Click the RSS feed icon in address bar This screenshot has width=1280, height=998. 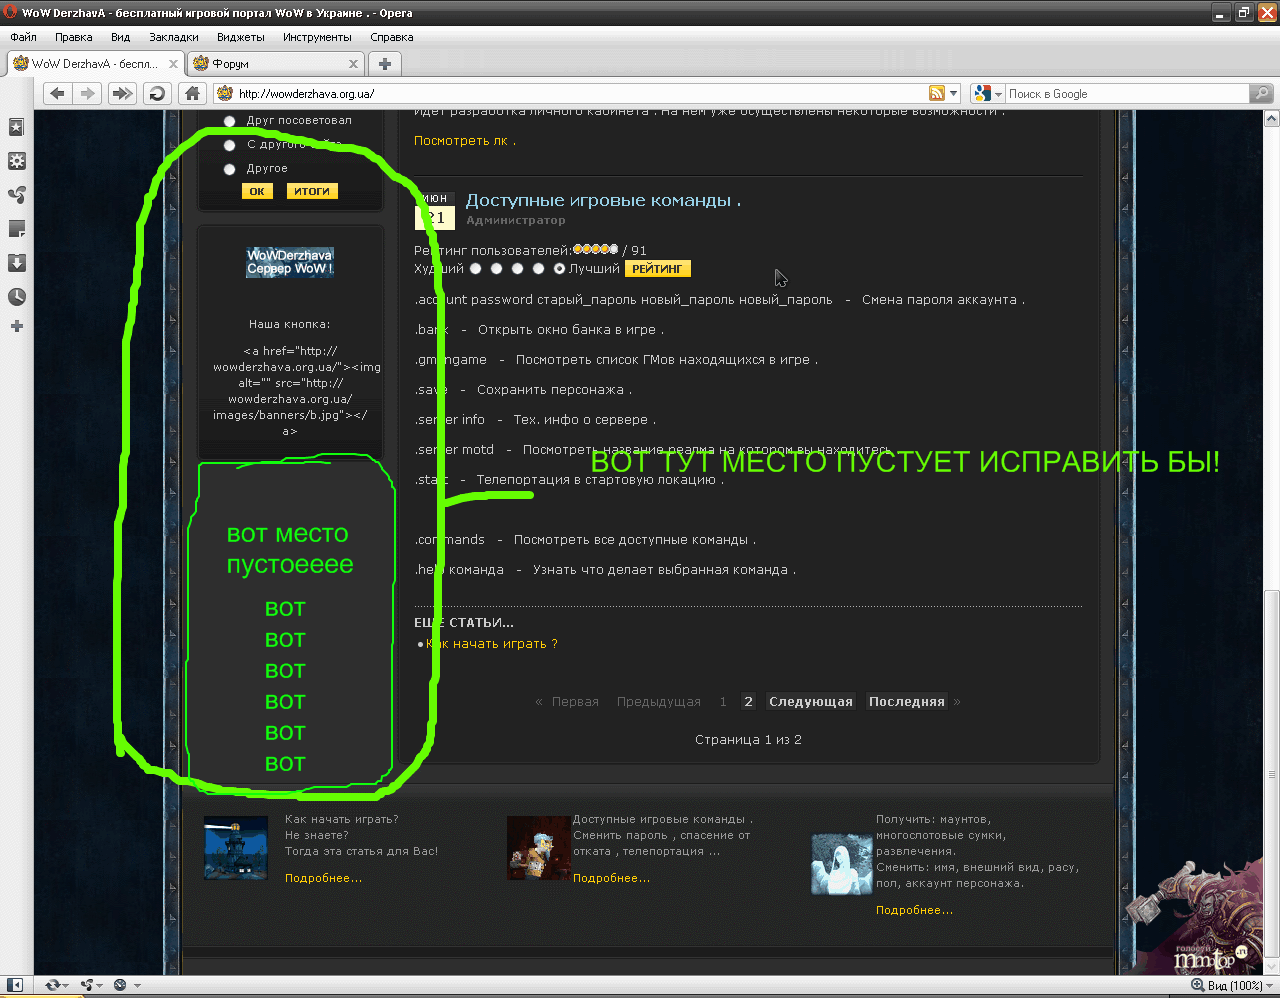click(937, 93)
